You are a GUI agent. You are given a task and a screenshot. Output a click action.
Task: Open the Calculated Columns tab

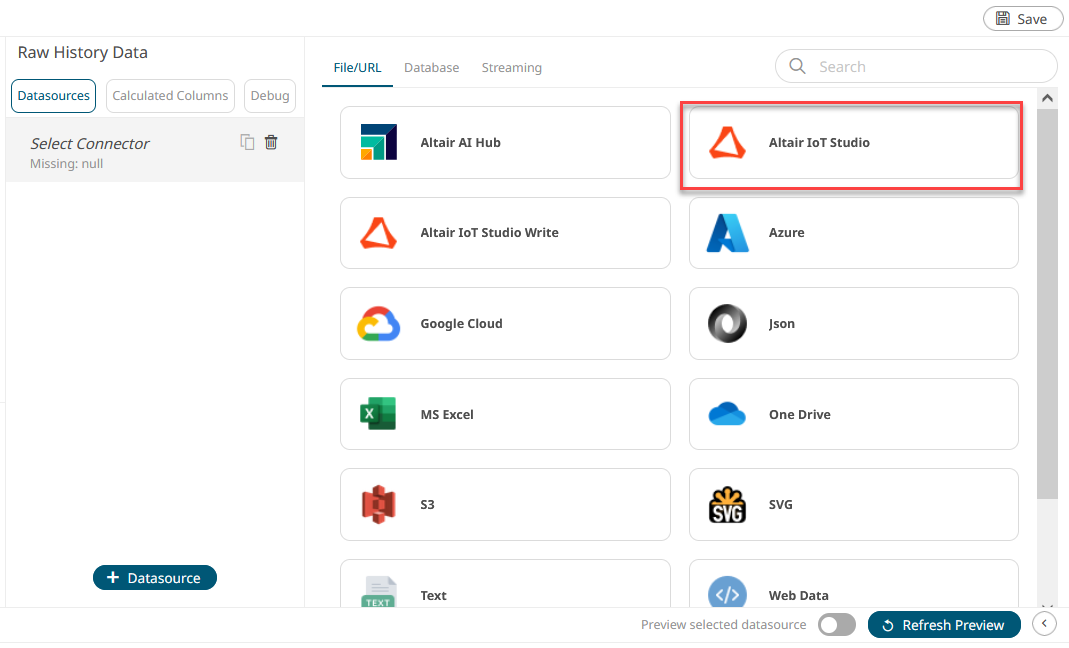170,96
